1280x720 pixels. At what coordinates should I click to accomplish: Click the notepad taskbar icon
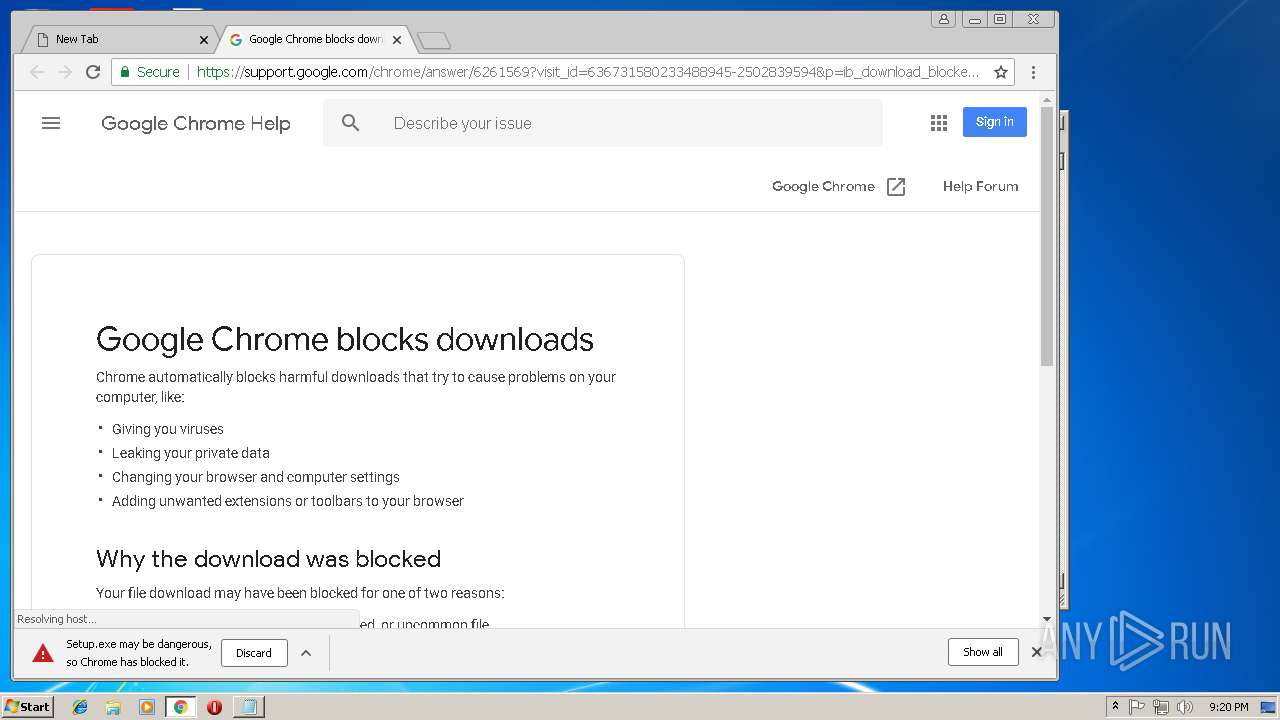pos(248,707)
